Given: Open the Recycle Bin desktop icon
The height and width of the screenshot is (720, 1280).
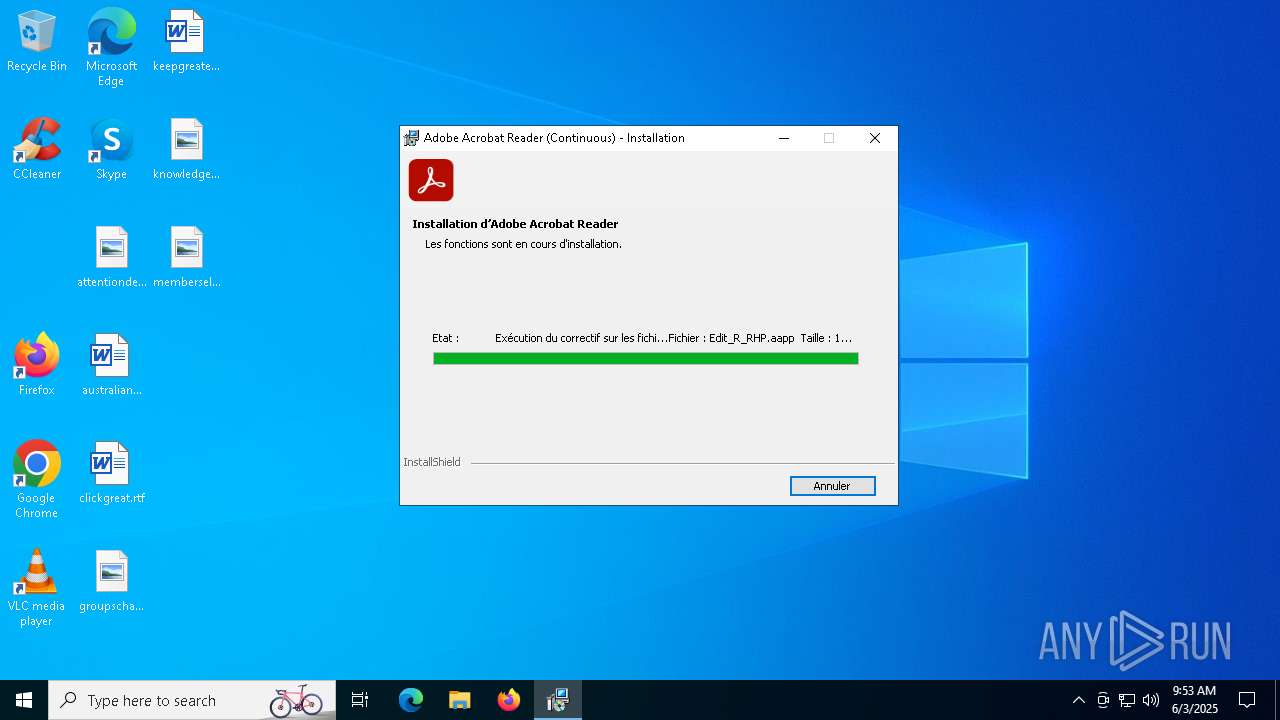Looking at the screenshot, I should click(x=37, y=42).
